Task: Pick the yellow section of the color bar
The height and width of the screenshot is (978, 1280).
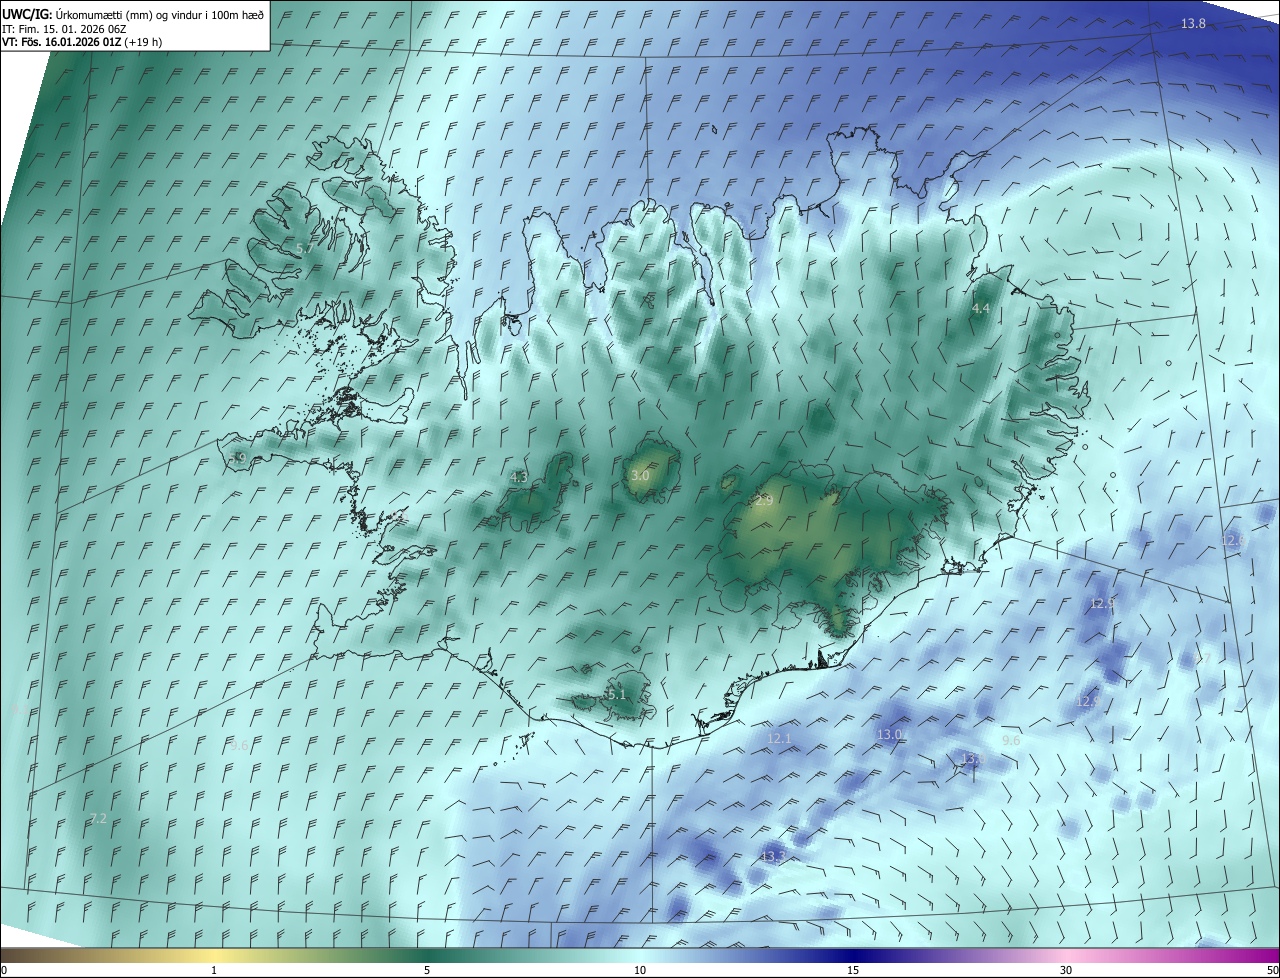Action: coord(214,956)
